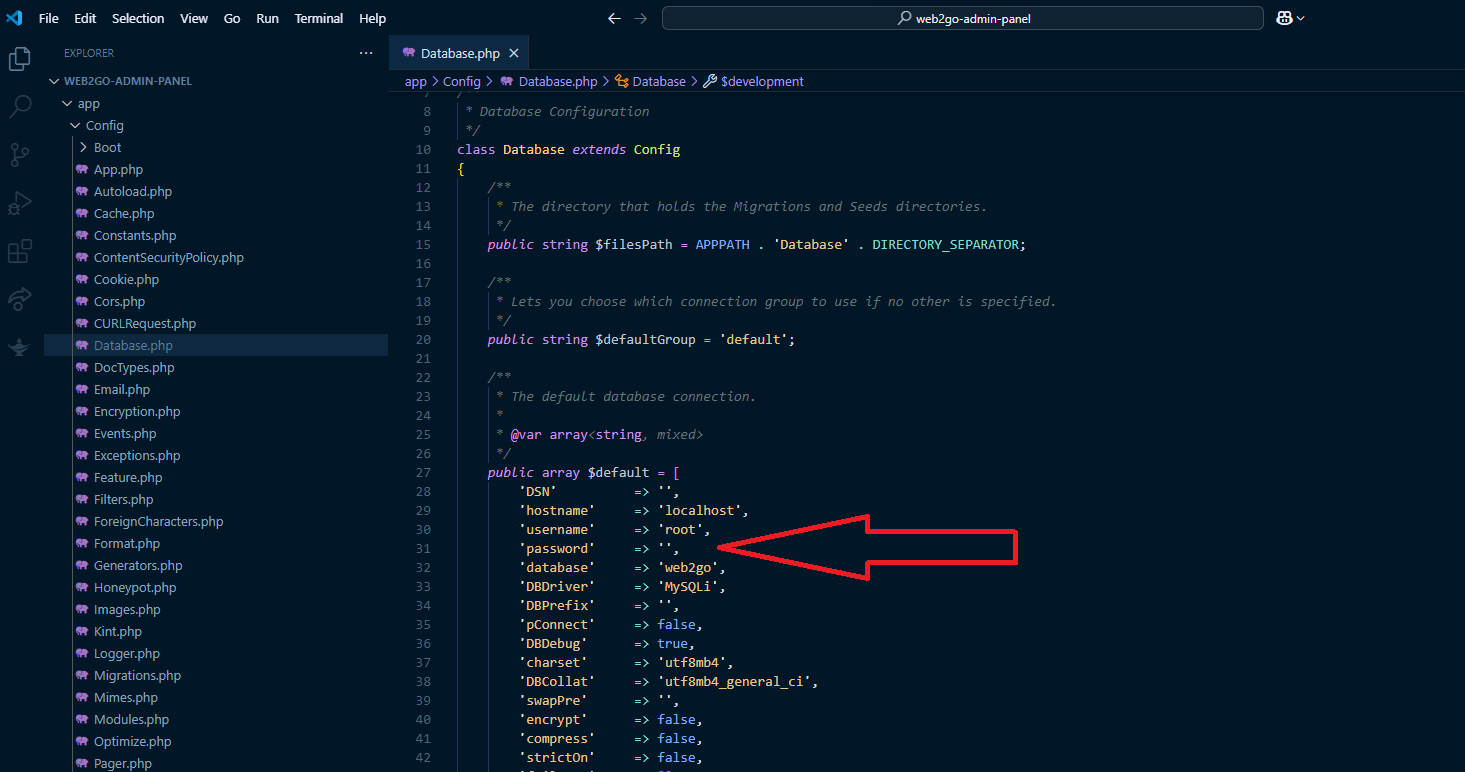Screen dimensions: 1465x772
Task: Click the Go Back arrow
Action: point(615,18)
